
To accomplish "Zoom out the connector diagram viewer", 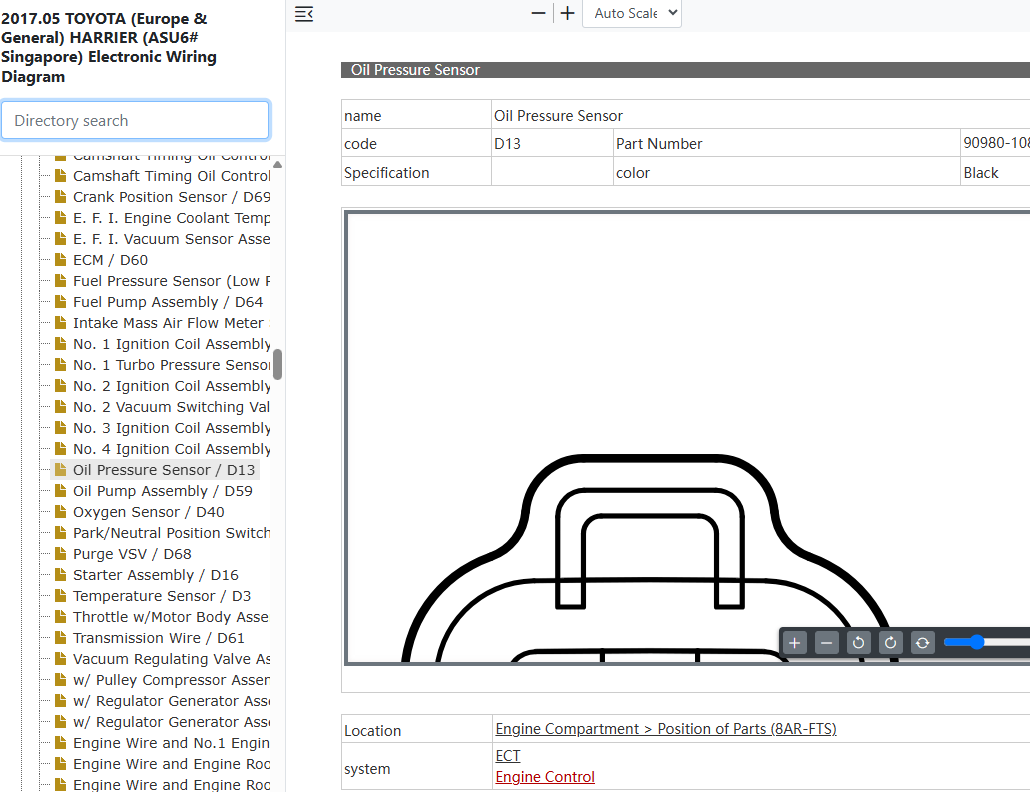I will tap(826, 643).
